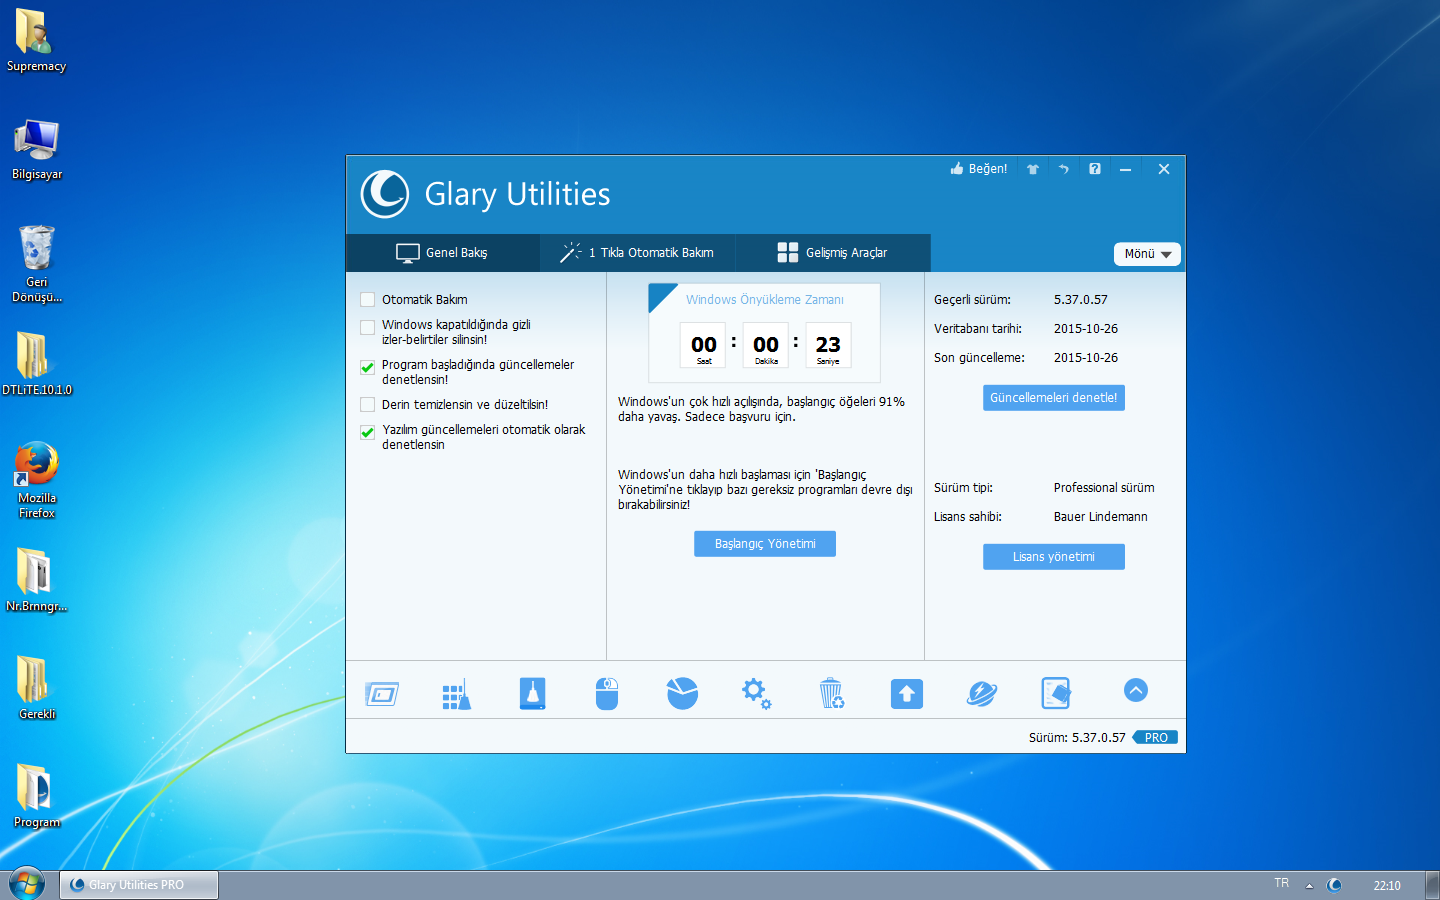Click the Beğen! thumbs-up button

979,169
